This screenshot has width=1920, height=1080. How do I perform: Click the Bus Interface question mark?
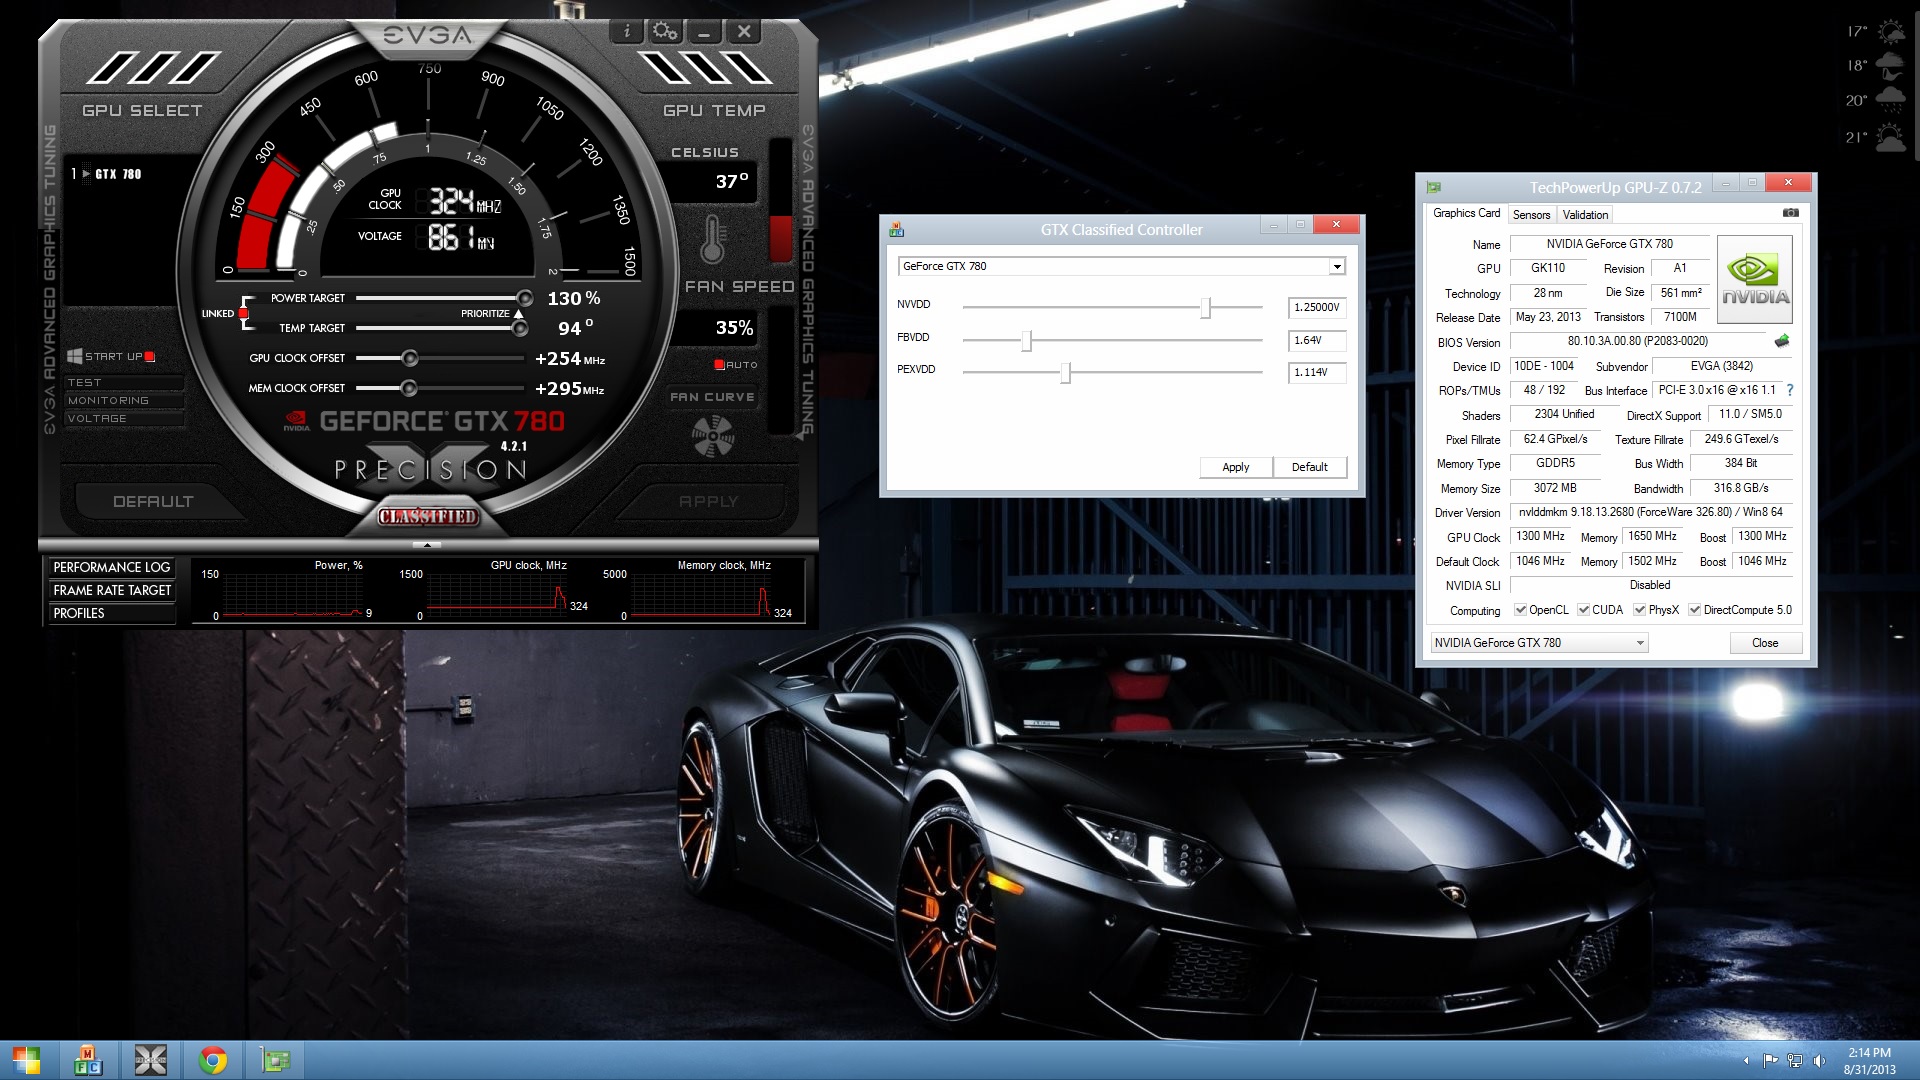click(1790, 390)
